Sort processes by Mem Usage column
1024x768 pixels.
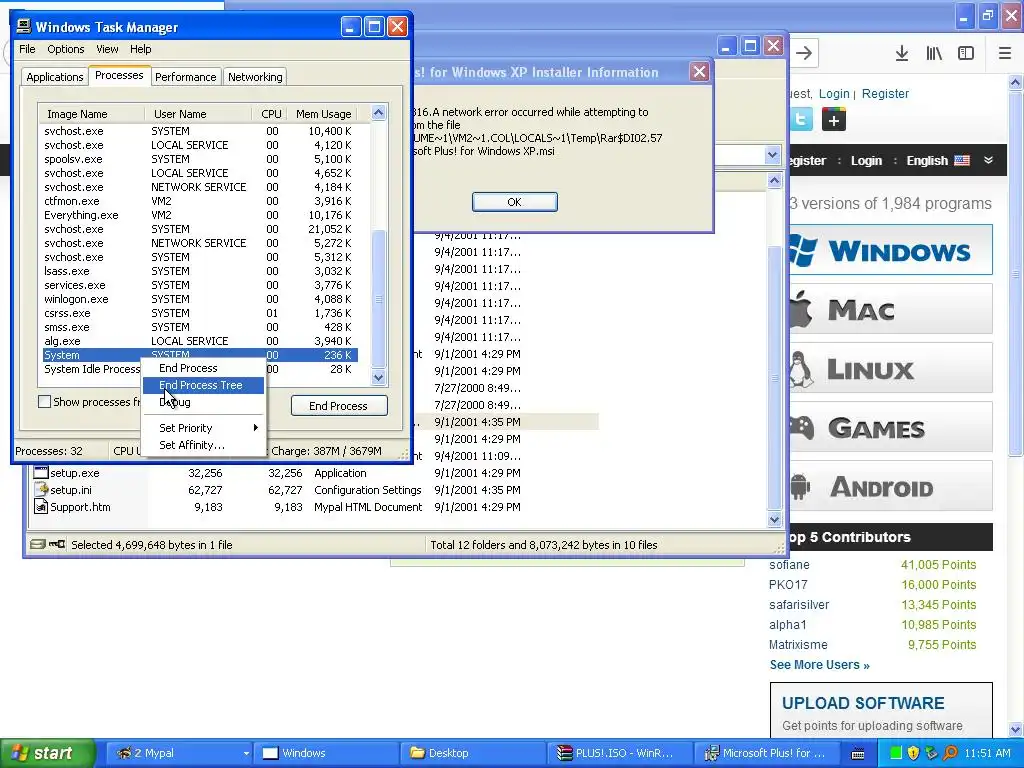pos(323,114)
